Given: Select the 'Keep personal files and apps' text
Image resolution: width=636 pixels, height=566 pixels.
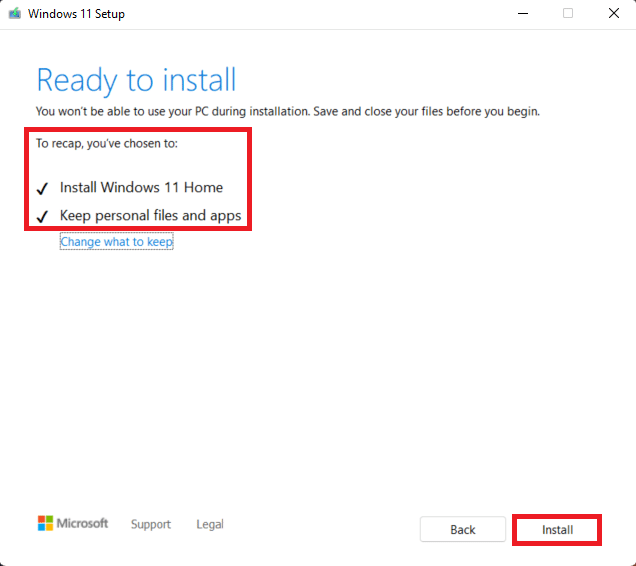Looking at the screenshot, I should tap(150, 215).
